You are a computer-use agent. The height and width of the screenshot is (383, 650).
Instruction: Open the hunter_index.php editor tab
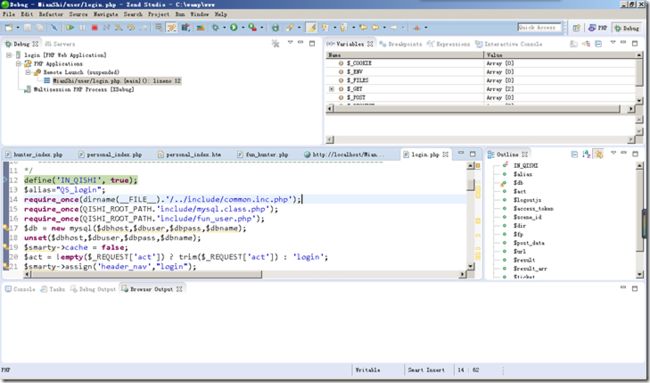point(34,155)
